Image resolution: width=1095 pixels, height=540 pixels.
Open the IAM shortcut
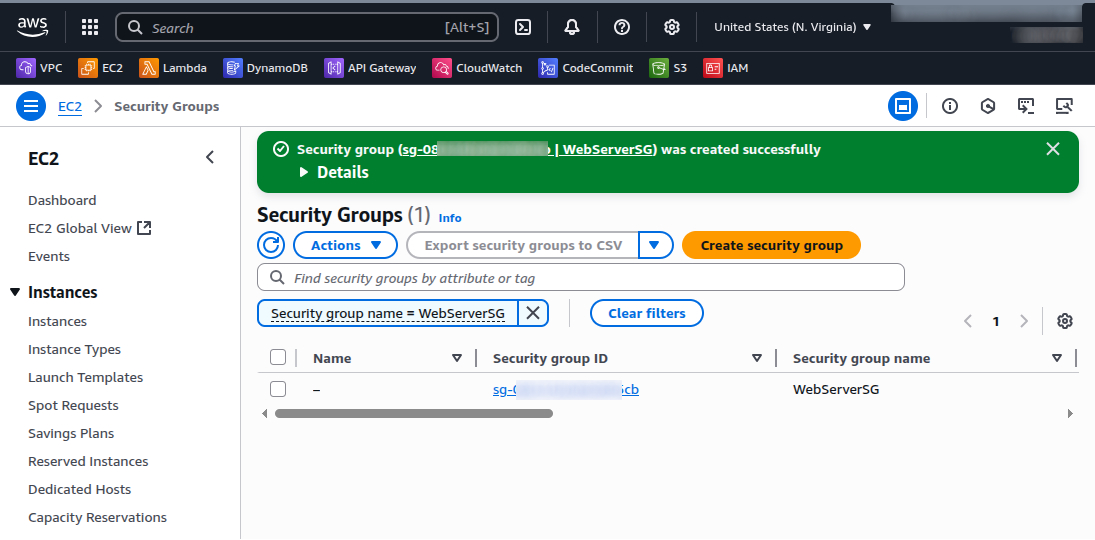point(726,68)
